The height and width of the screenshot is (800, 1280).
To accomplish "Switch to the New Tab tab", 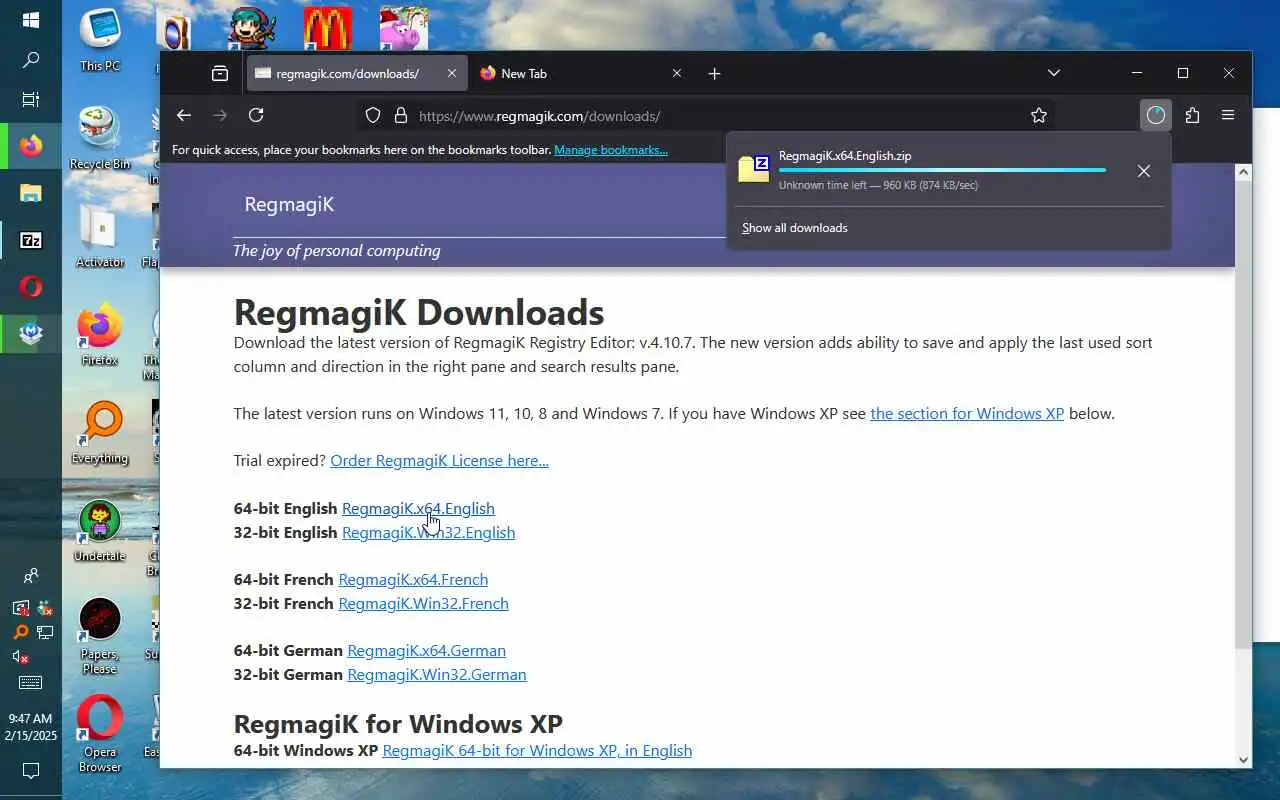I will (581, 73).
